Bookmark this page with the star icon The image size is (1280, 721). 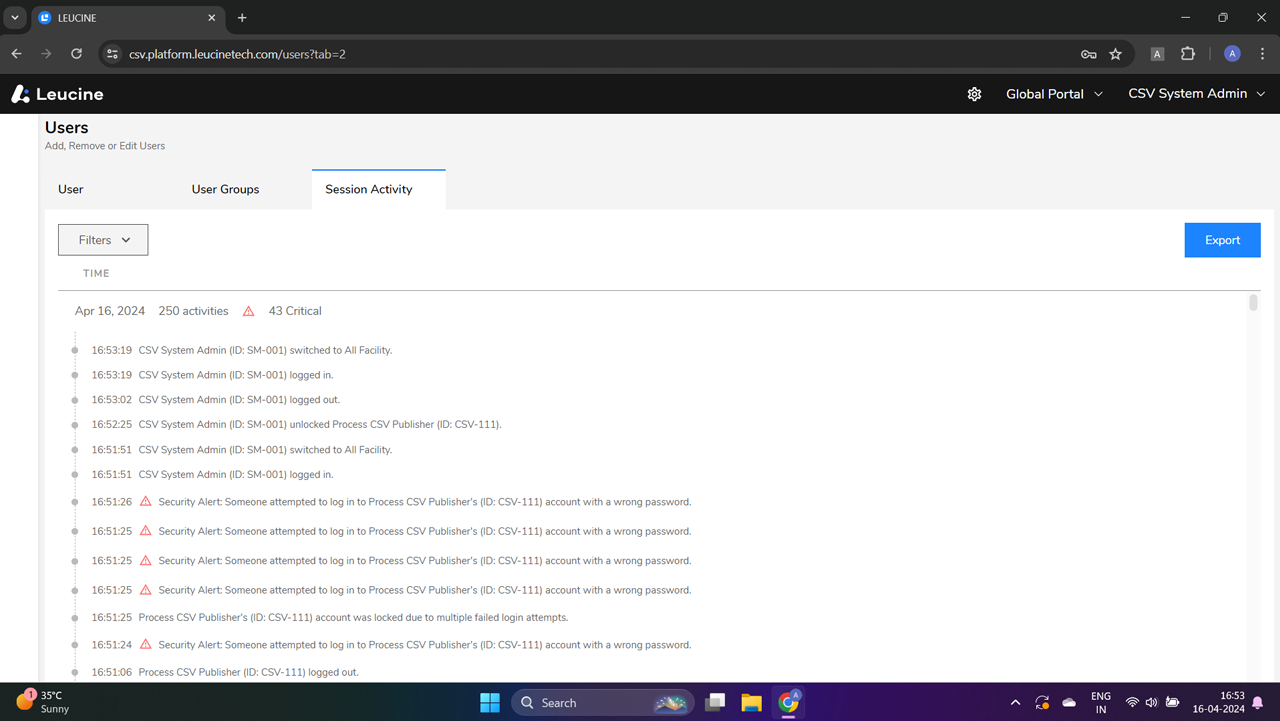(x=1116, y=54)
